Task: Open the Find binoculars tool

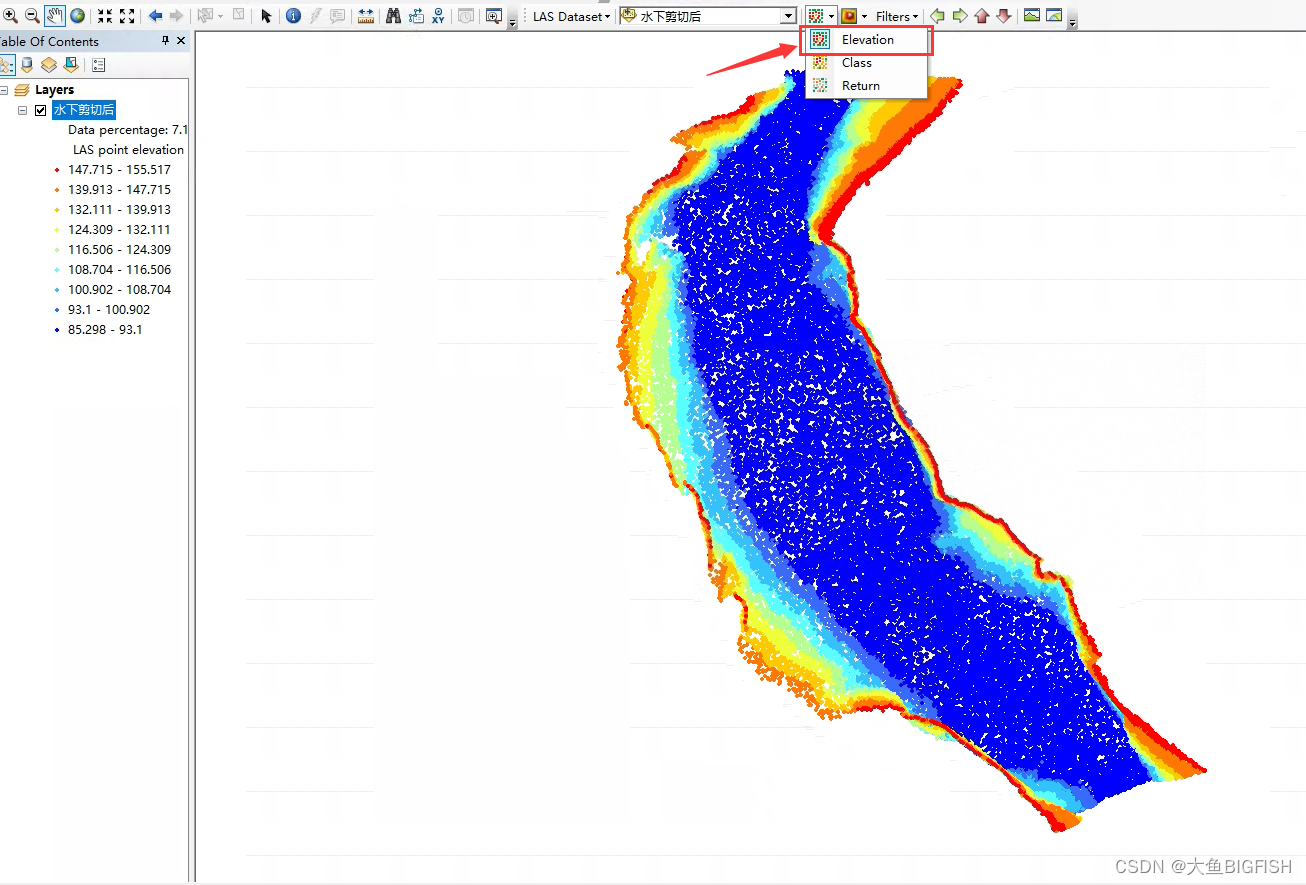Action: [x=392, y=16]
